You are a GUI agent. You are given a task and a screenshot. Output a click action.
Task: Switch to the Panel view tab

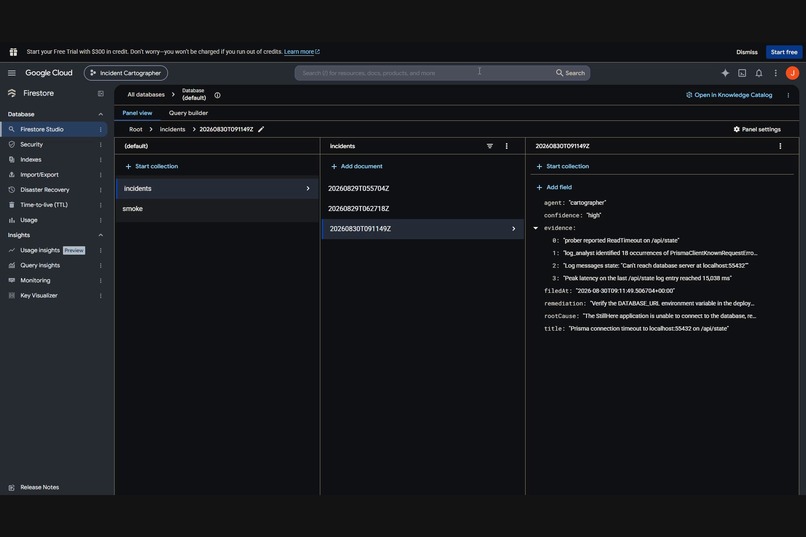[137, 113]
